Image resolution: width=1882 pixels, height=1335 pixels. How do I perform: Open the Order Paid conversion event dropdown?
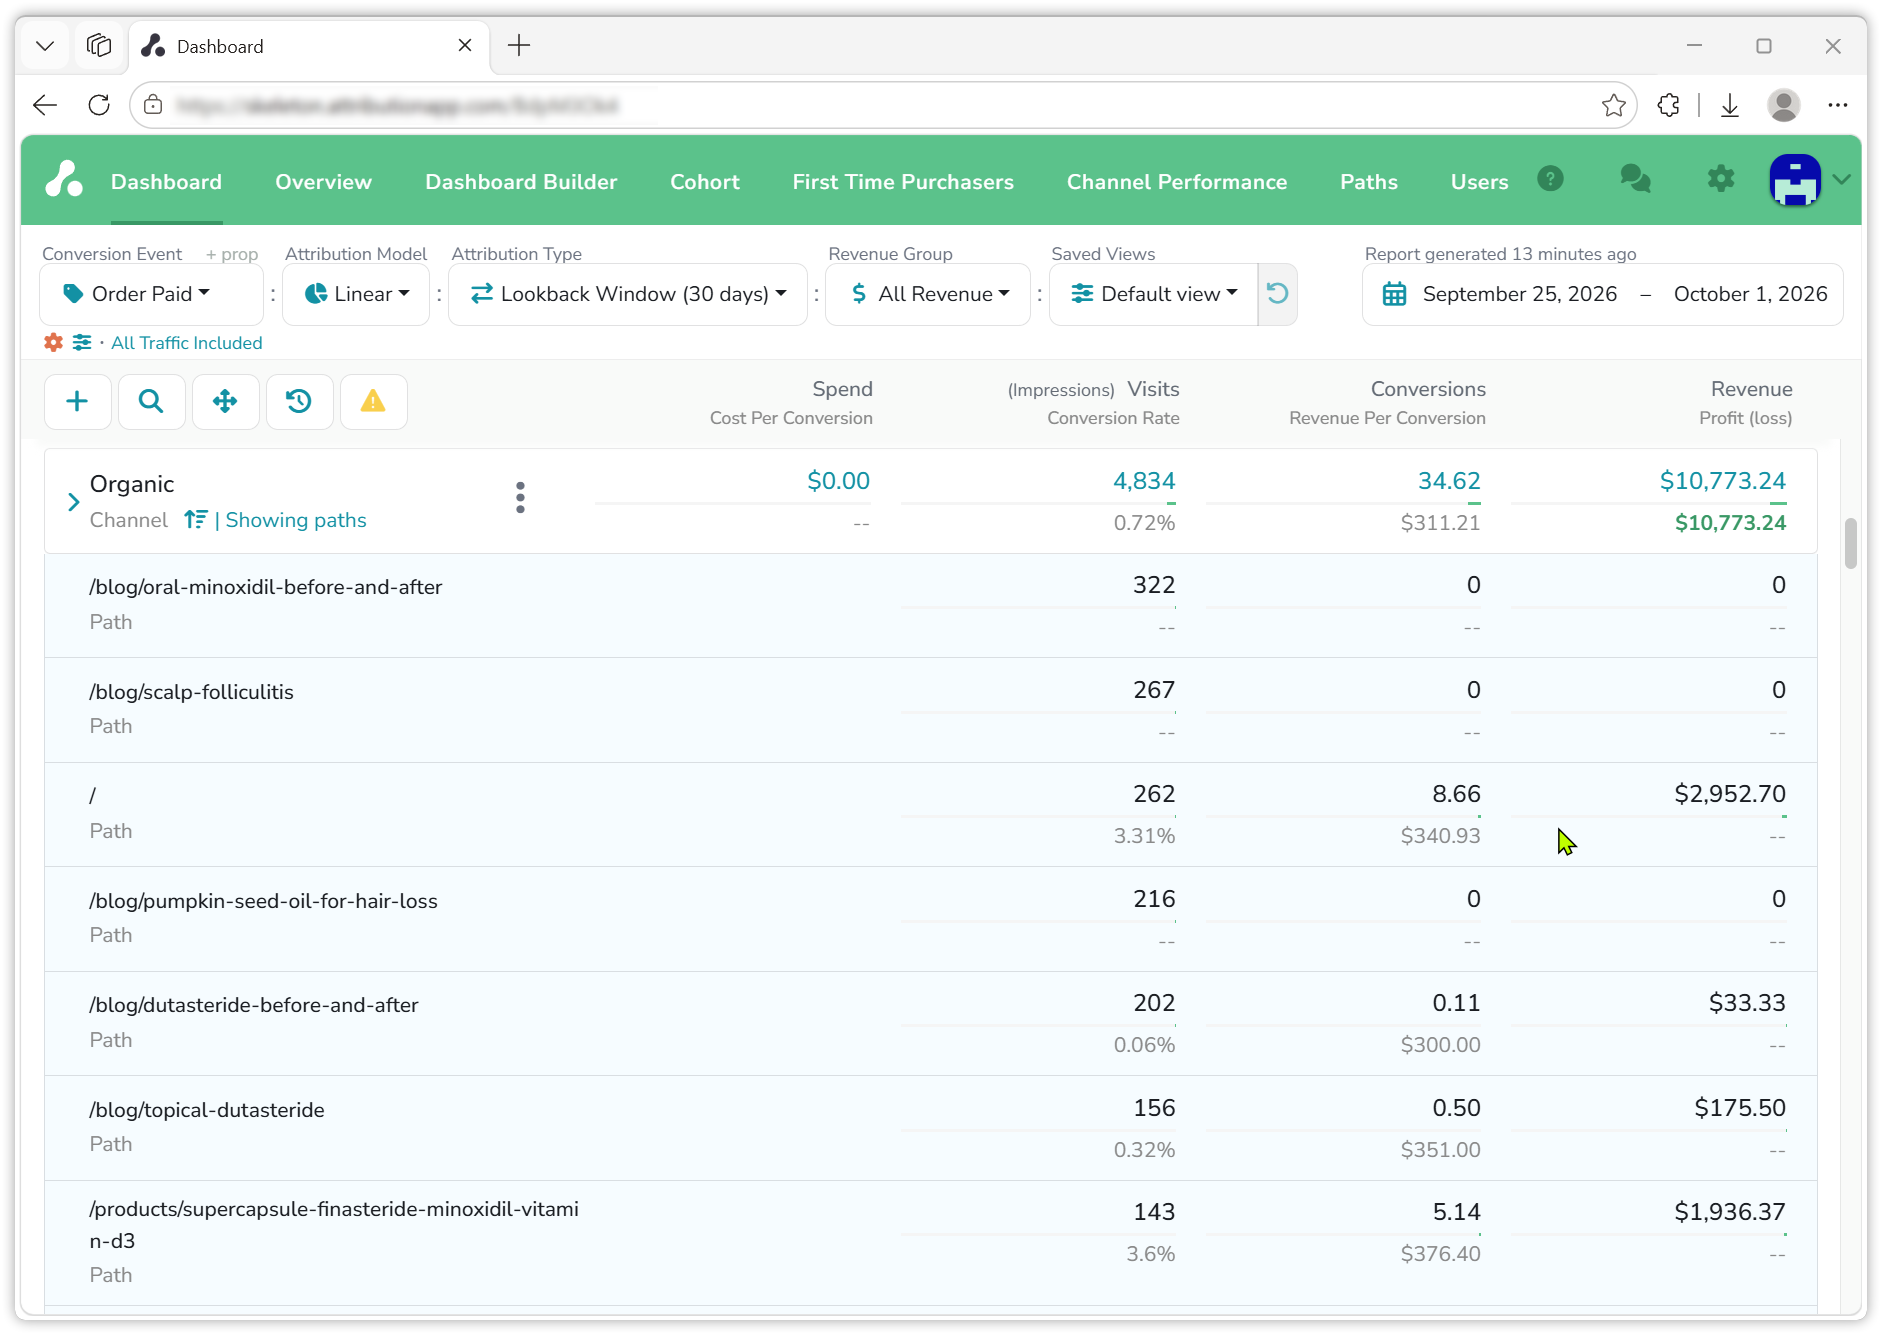151,294
